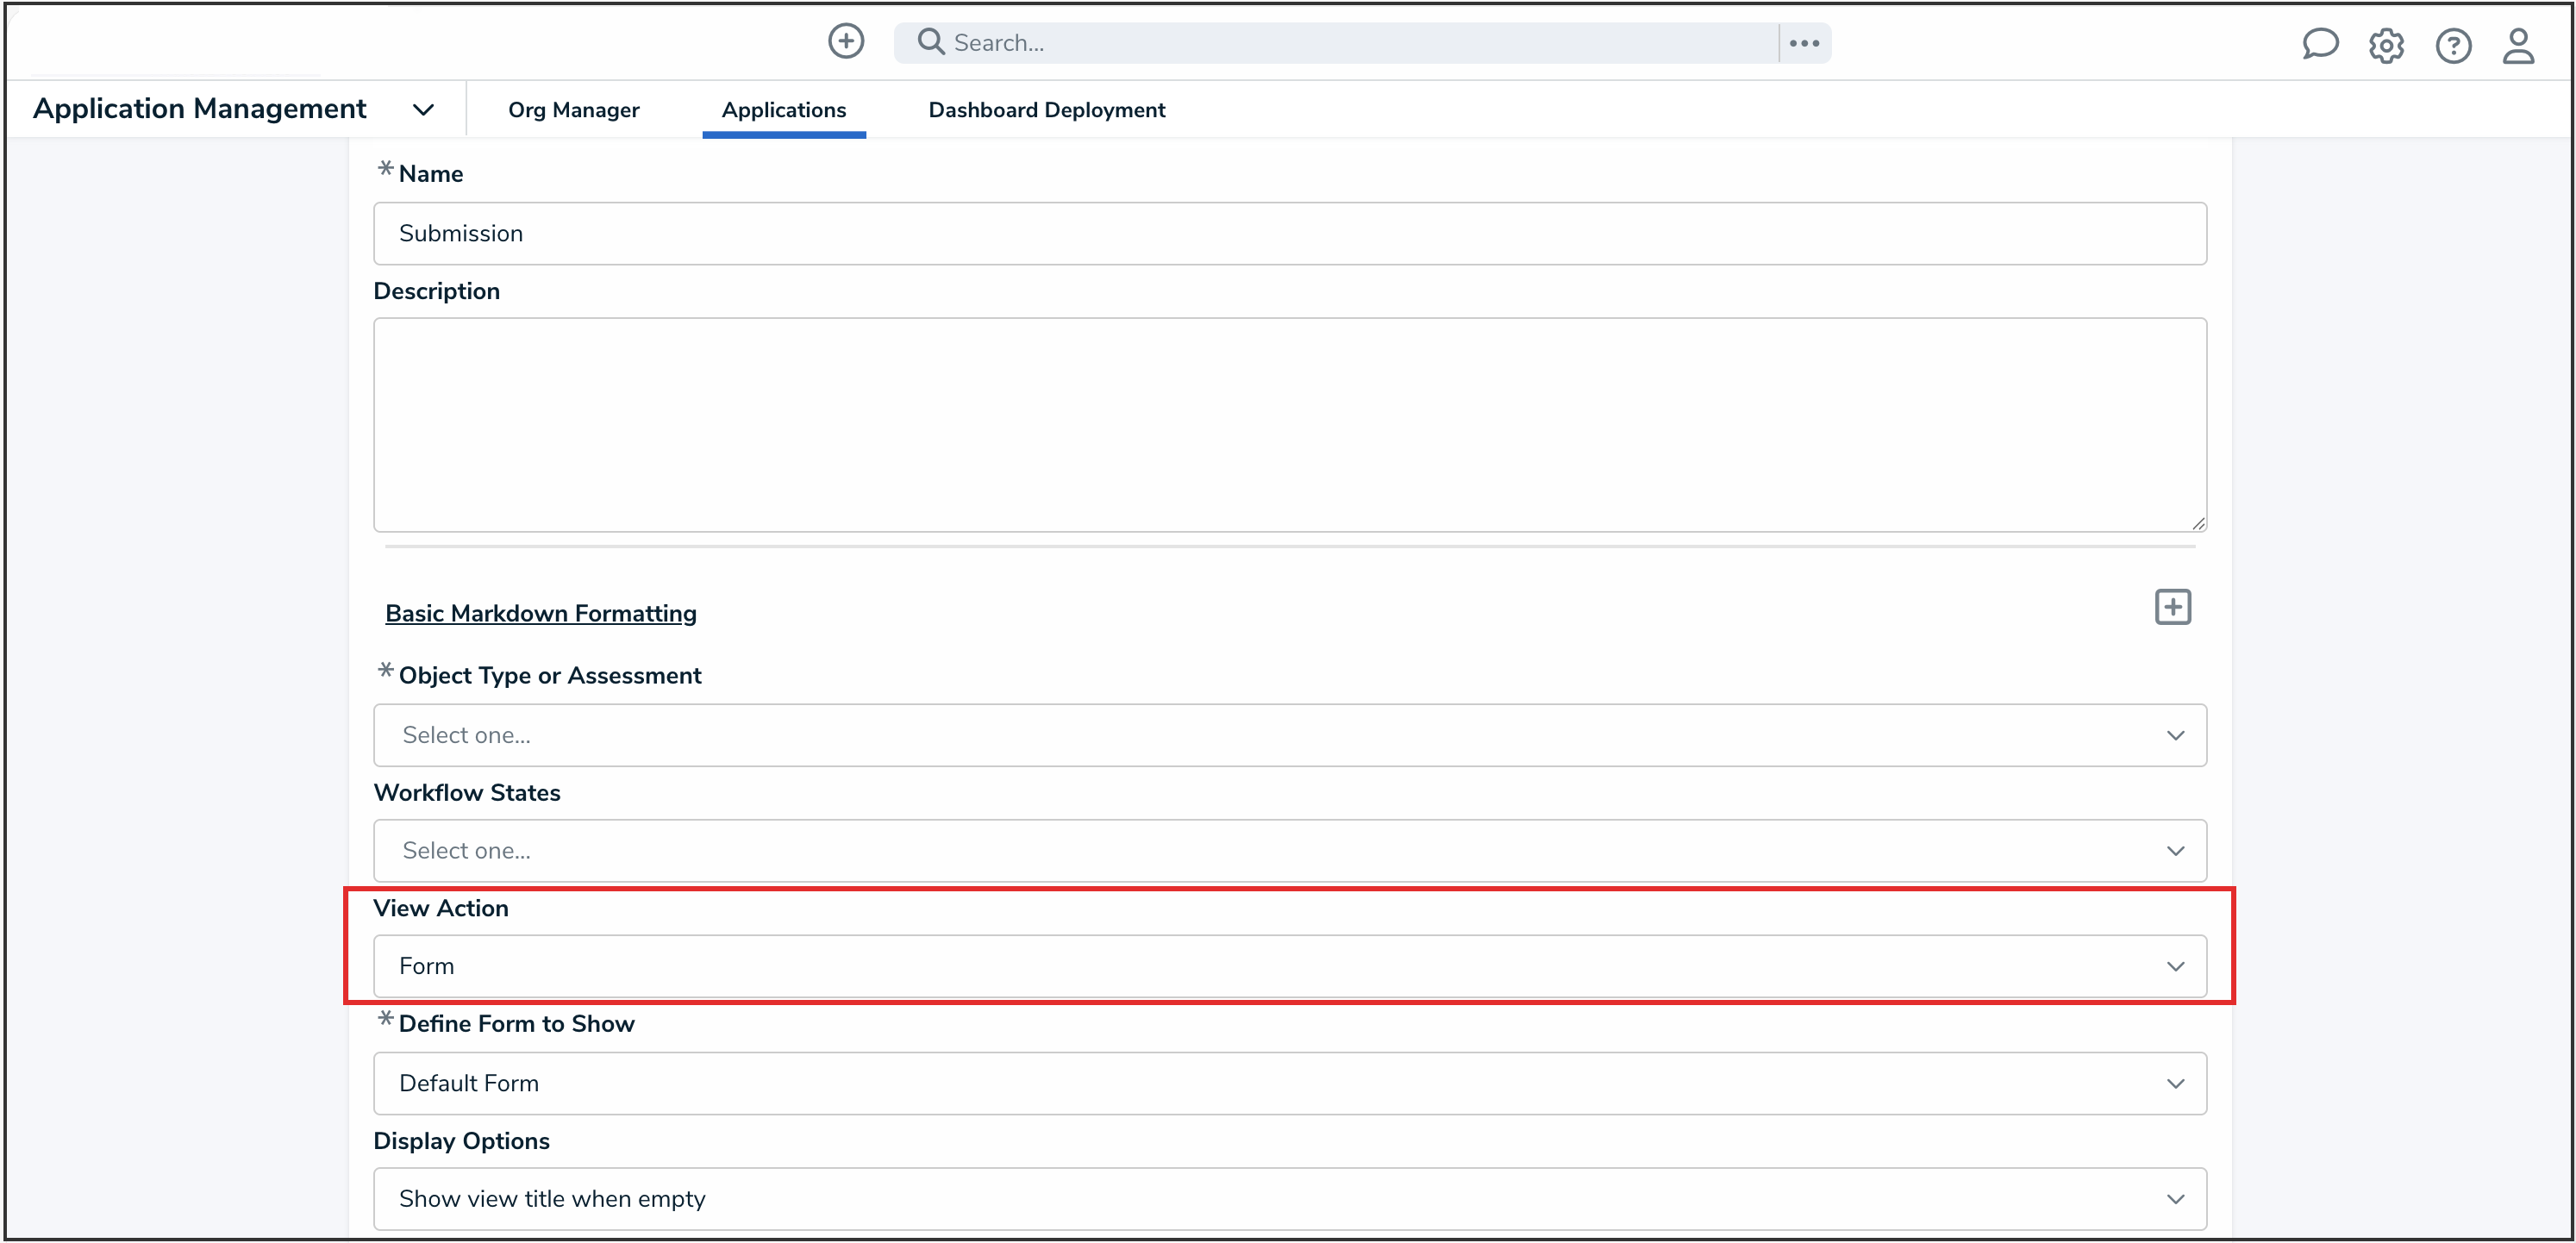Select the Name field containing Submission

(x=1288, y=233)
